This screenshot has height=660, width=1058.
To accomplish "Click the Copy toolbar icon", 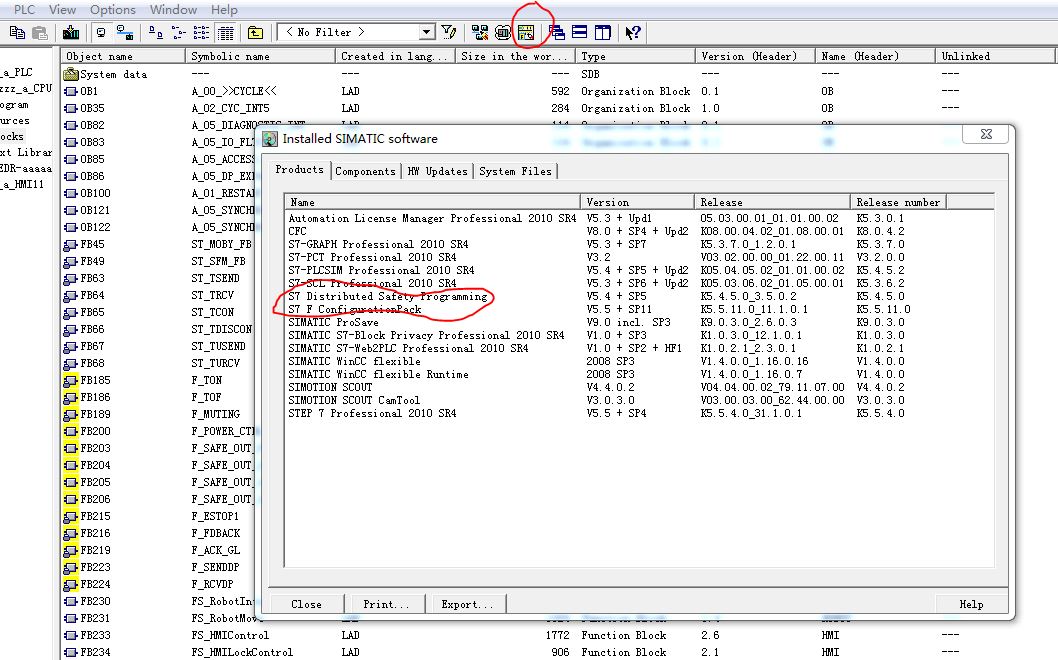I will tap(16, 32).
